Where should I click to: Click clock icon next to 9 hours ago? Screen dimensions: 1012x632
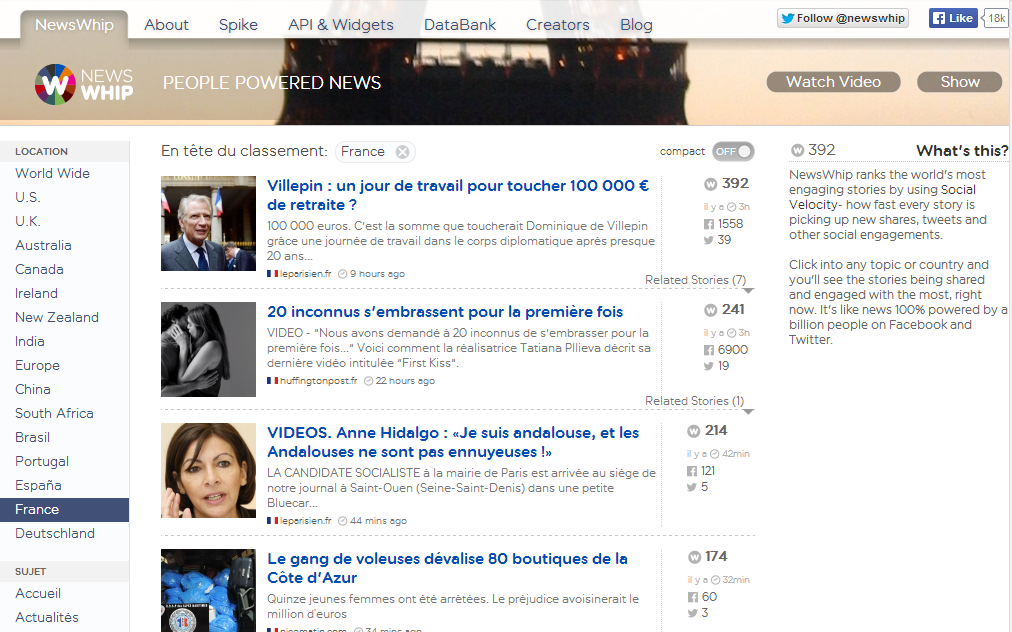[343, 274]
